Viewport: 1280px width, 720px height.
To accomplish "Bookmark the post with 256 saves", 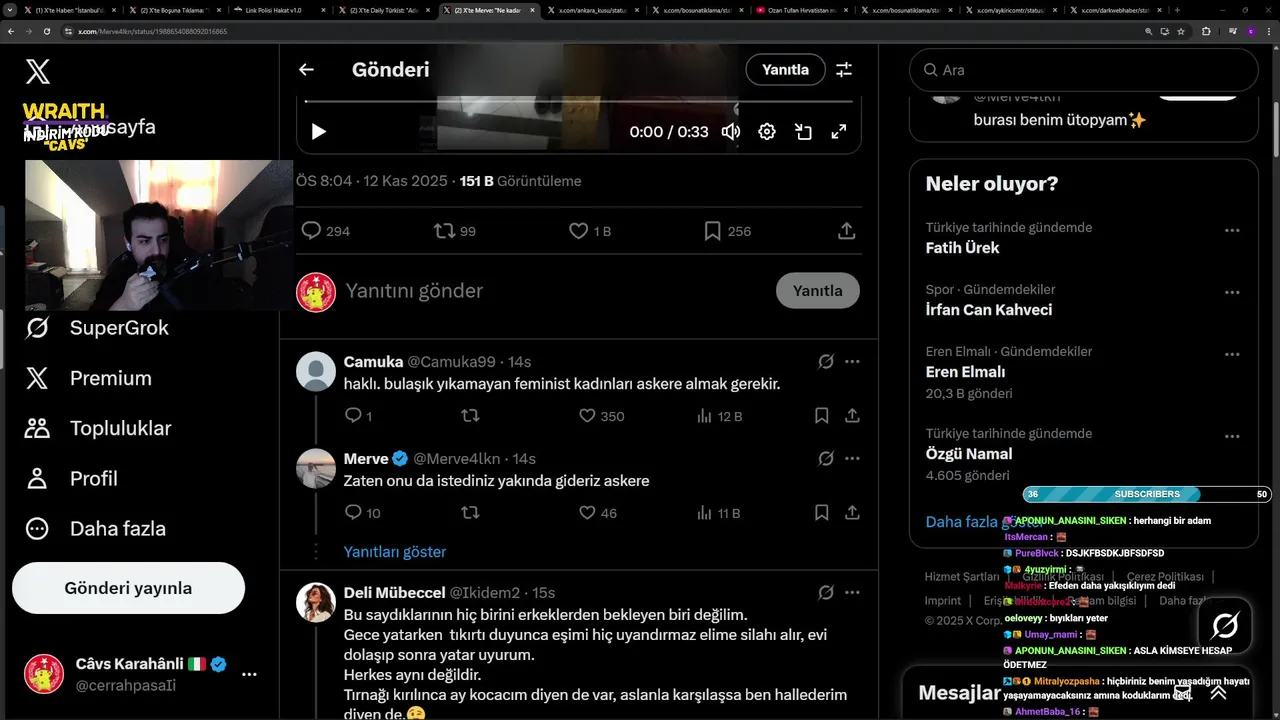I will (x=727, y=231).
